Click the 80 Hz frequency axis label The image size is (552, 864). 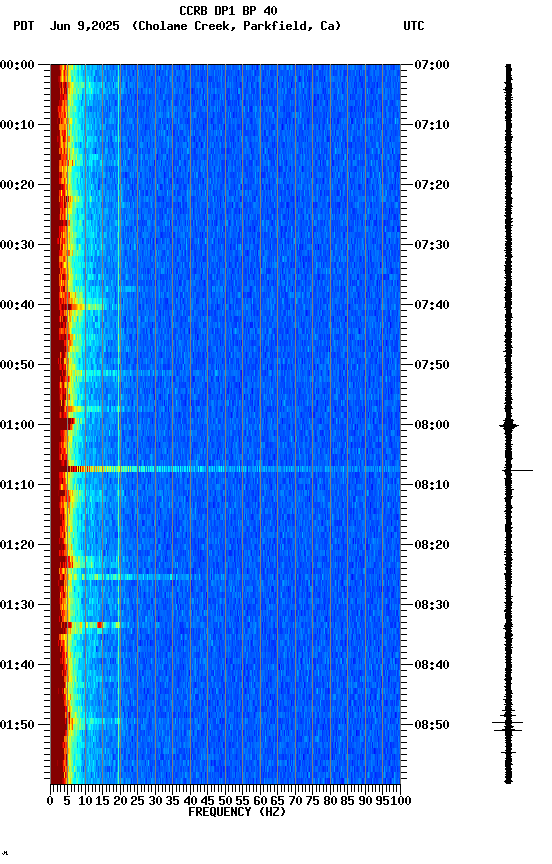point(330,801)
